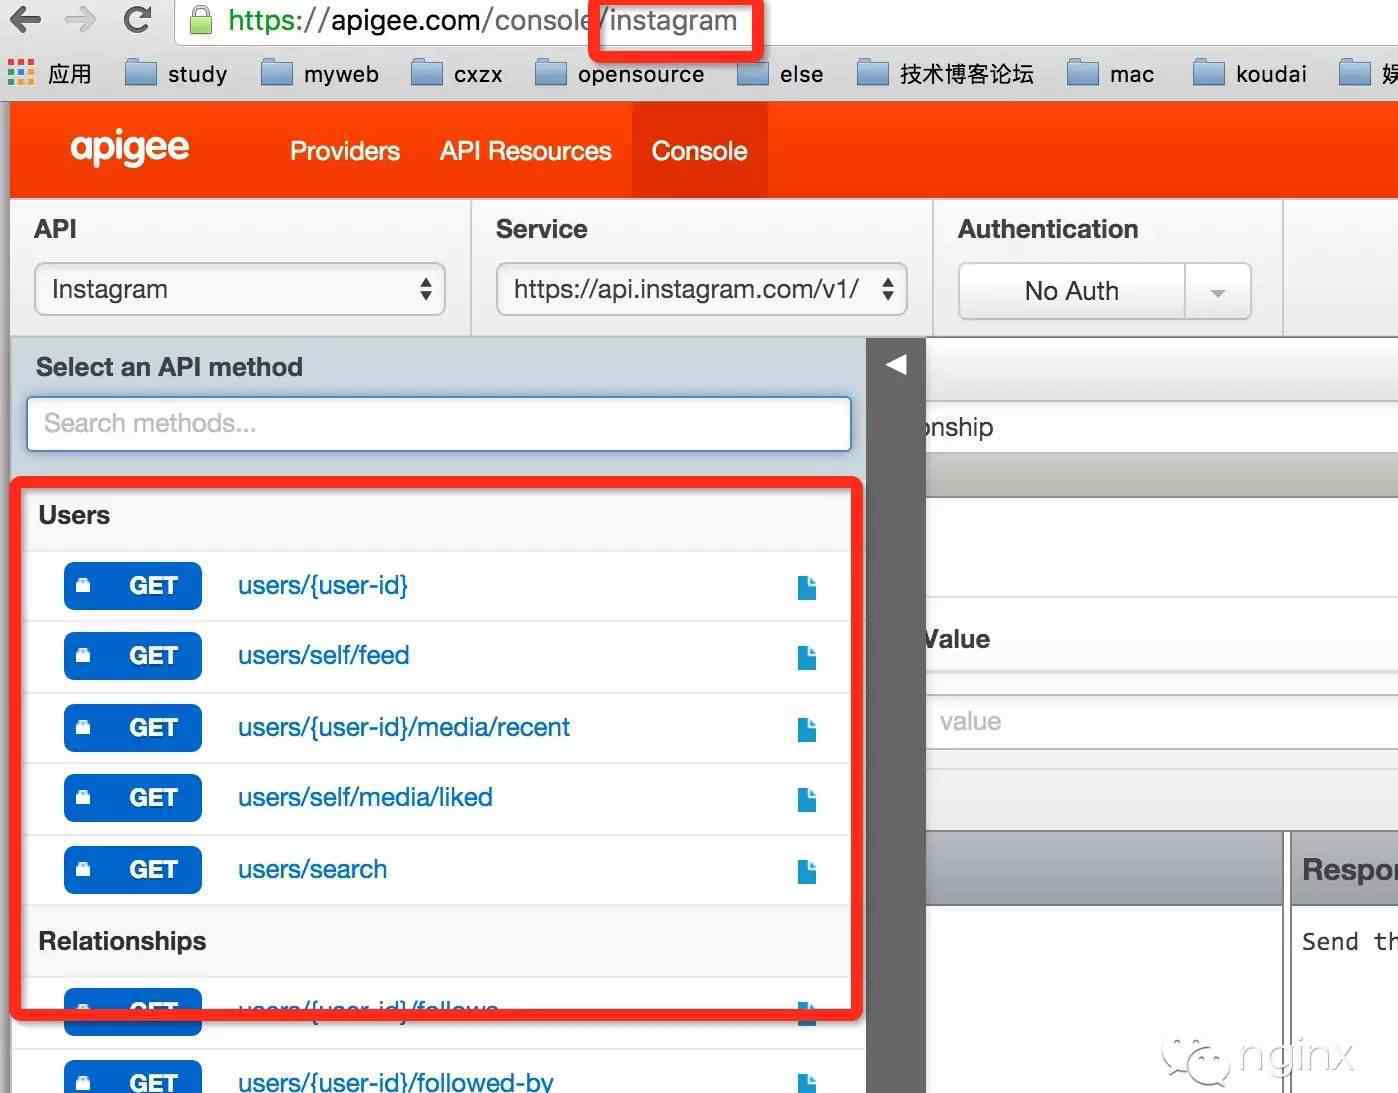This screenshot has height=1093, width=1398.
Task: Open the API dropdown showing Instagram
Action: point(240,289)
